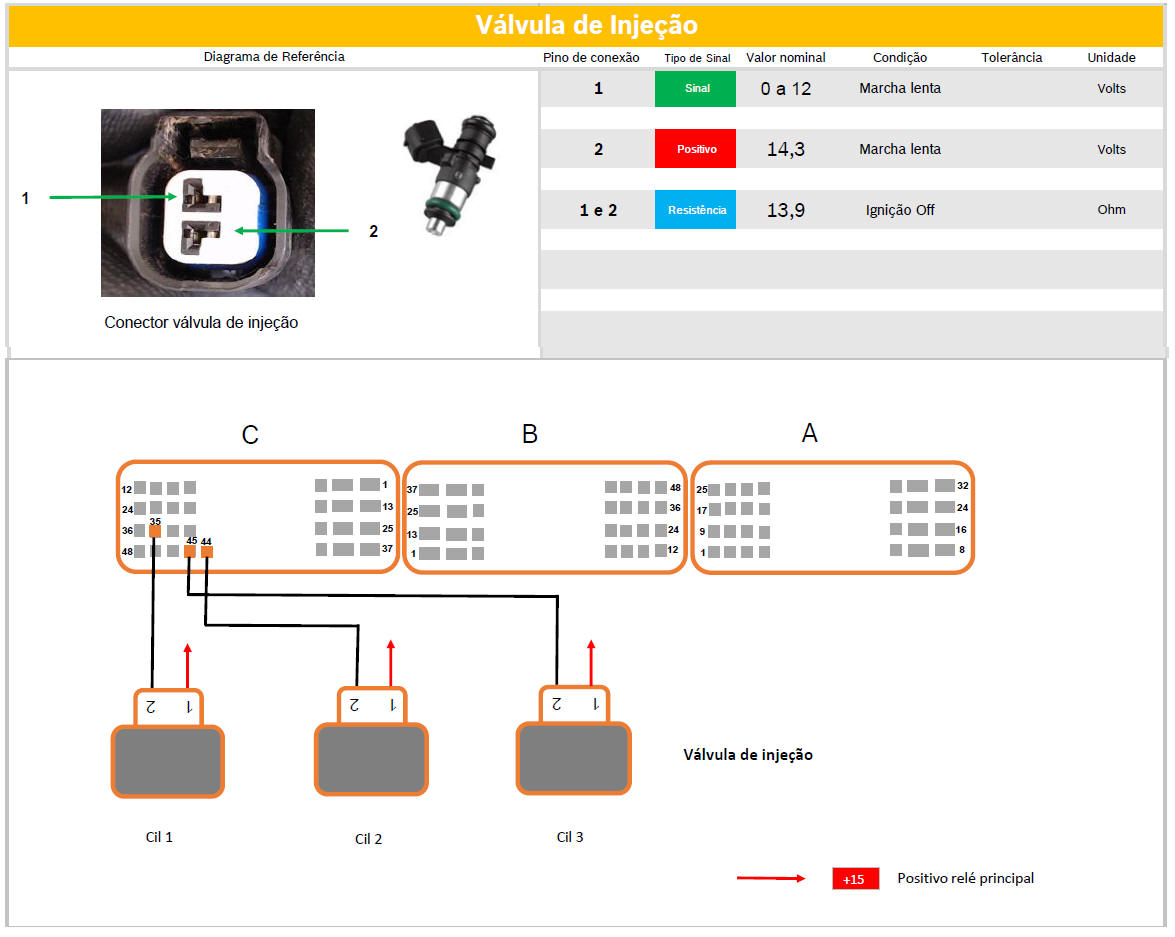
Task: Click the Pino de conexão column header
Action: pos(591,58)
